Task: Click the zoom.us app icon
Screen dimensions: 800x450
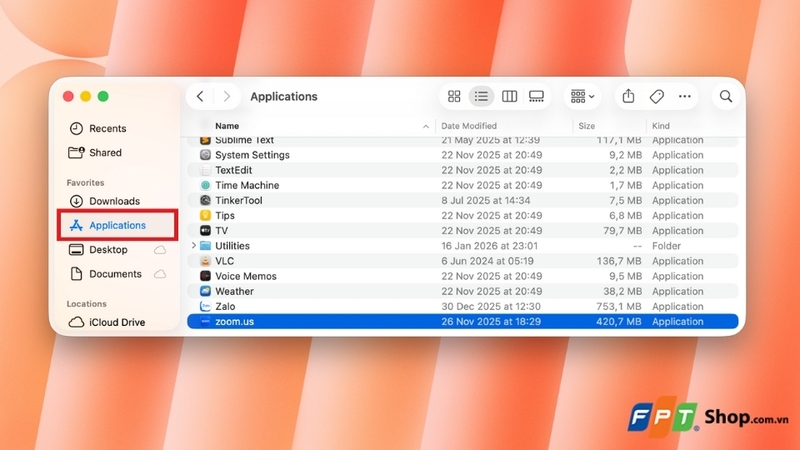Action: point(205,321)
